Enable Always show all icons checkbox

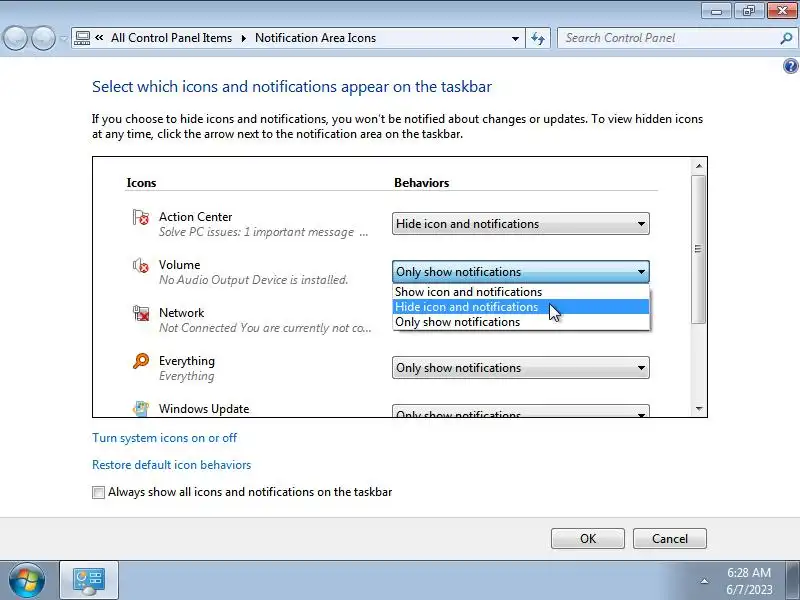(x=98, y=492)
